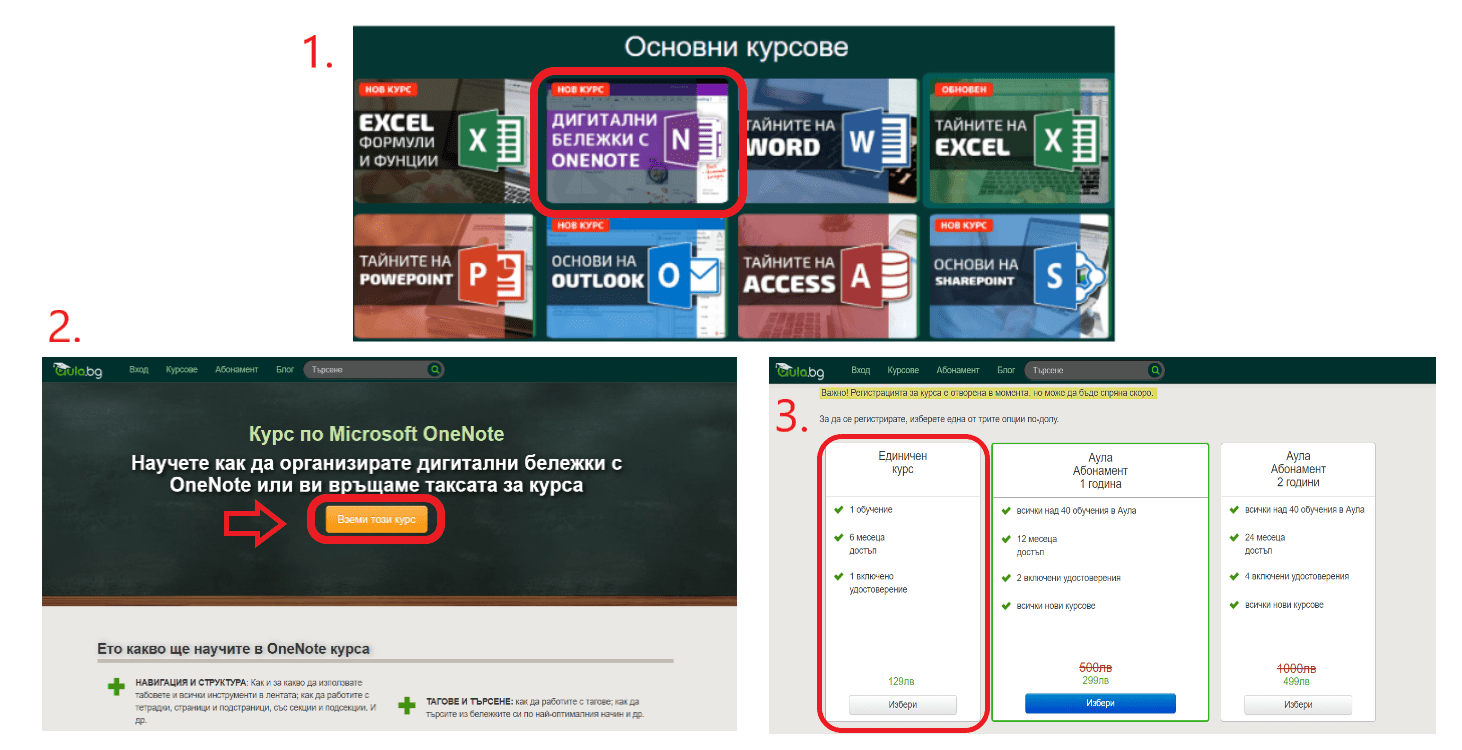Open the Дигитални бележки с OneNote course tile

[637, 140]
